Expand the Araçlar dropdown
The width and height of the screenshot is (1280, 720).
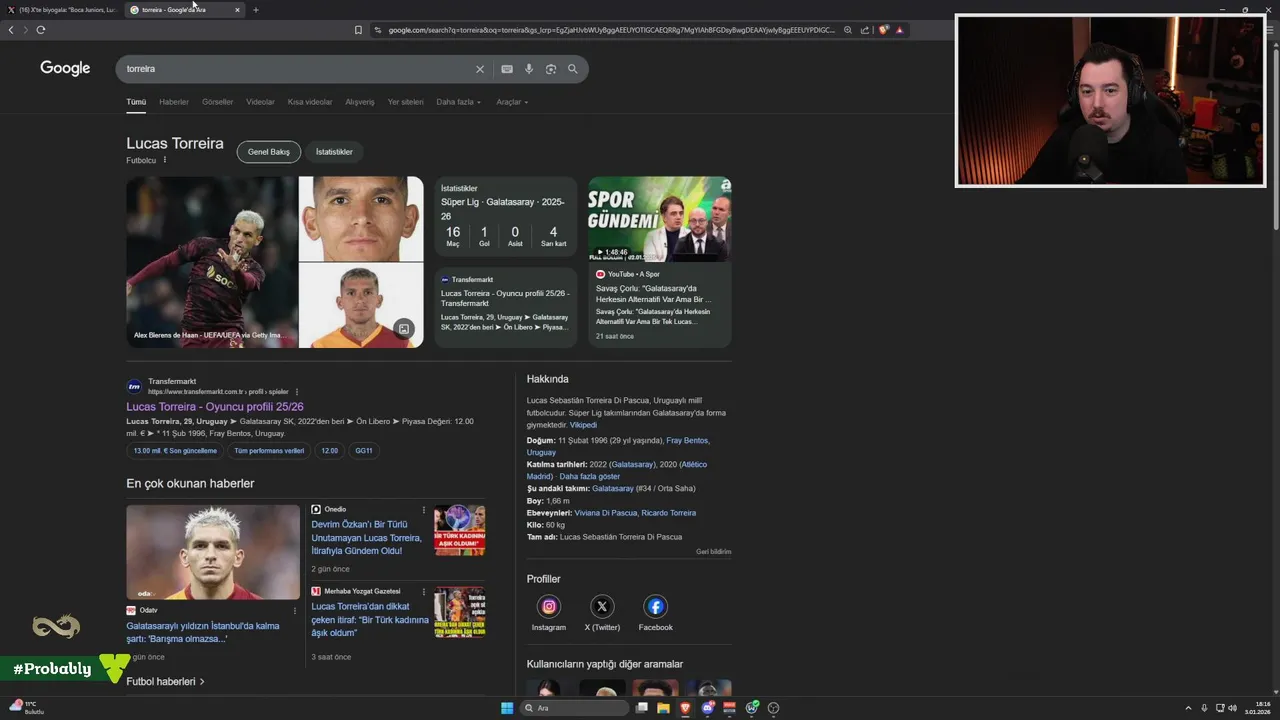(512, 102)
